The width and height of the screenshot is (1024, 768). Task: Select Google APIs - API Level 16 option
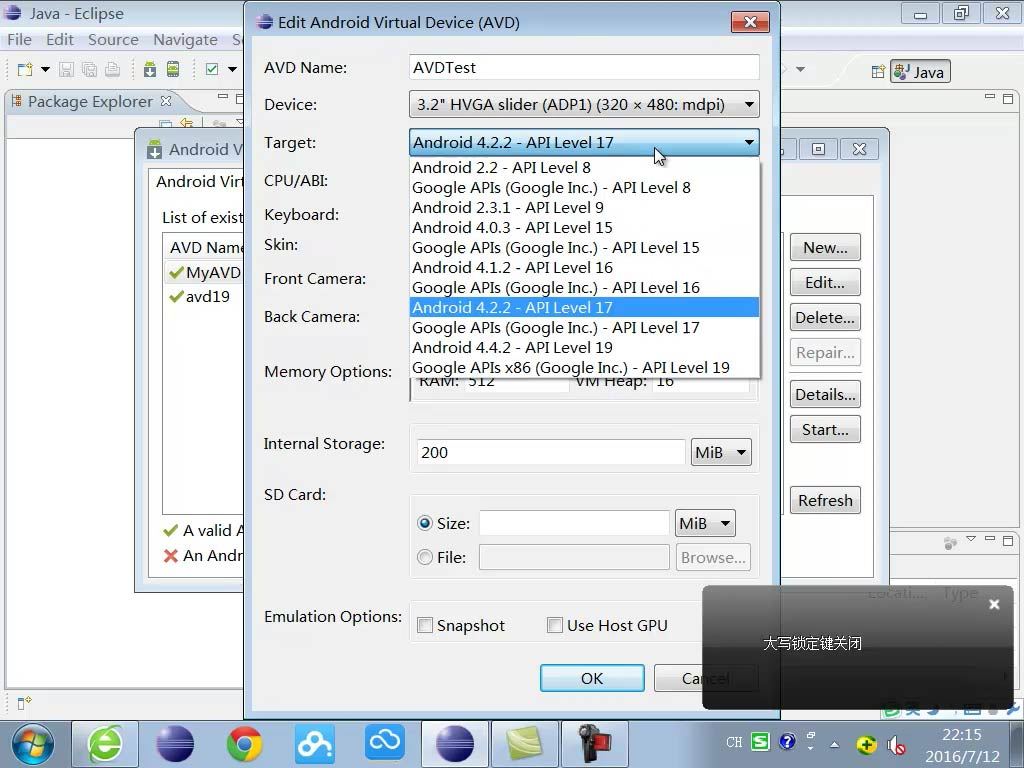[x=584, y=287]
